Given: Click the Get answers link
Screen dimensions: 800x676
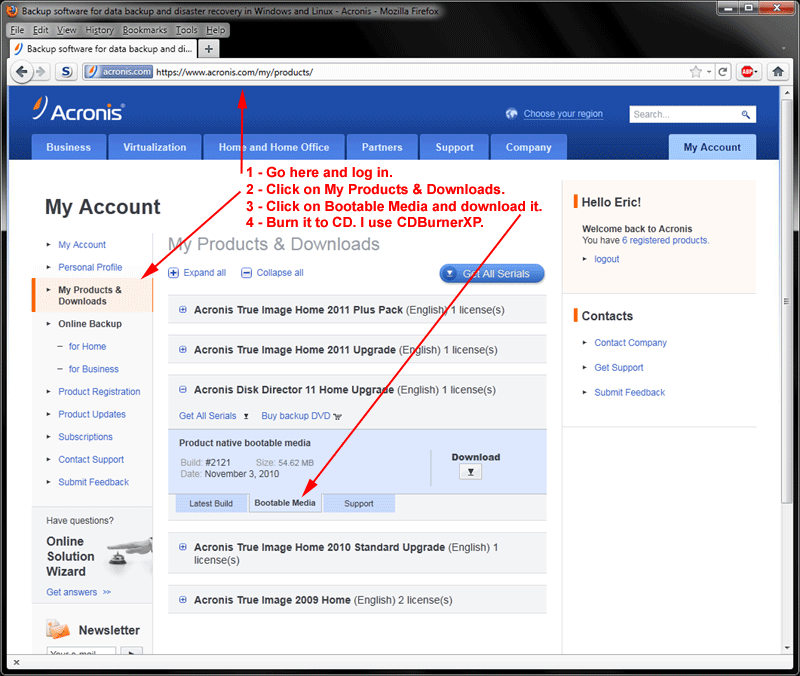Looking at the screenshot, I should coord(71,592).
